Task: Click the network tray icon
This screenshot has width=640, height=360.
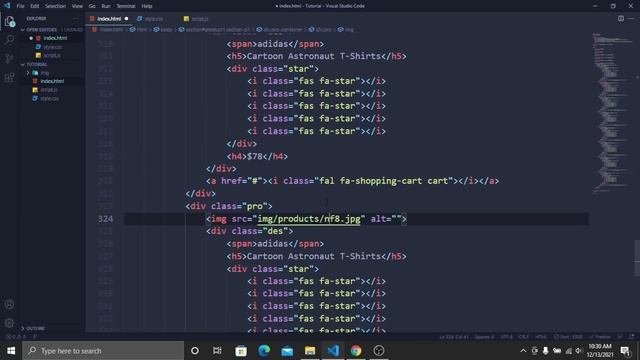Action: pyautogui.click(x=568, y=351)
